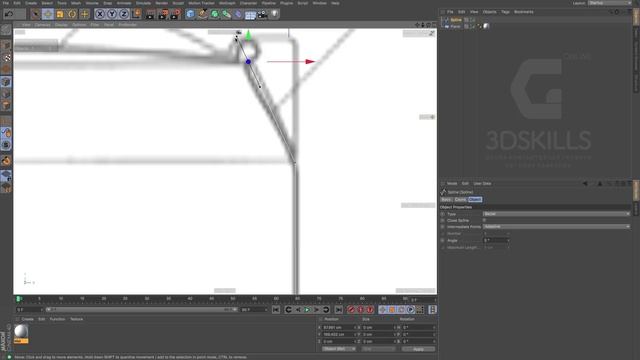Add a Camera object
Viewport: 640px width, 360px height.
click(x=262, y=14)
